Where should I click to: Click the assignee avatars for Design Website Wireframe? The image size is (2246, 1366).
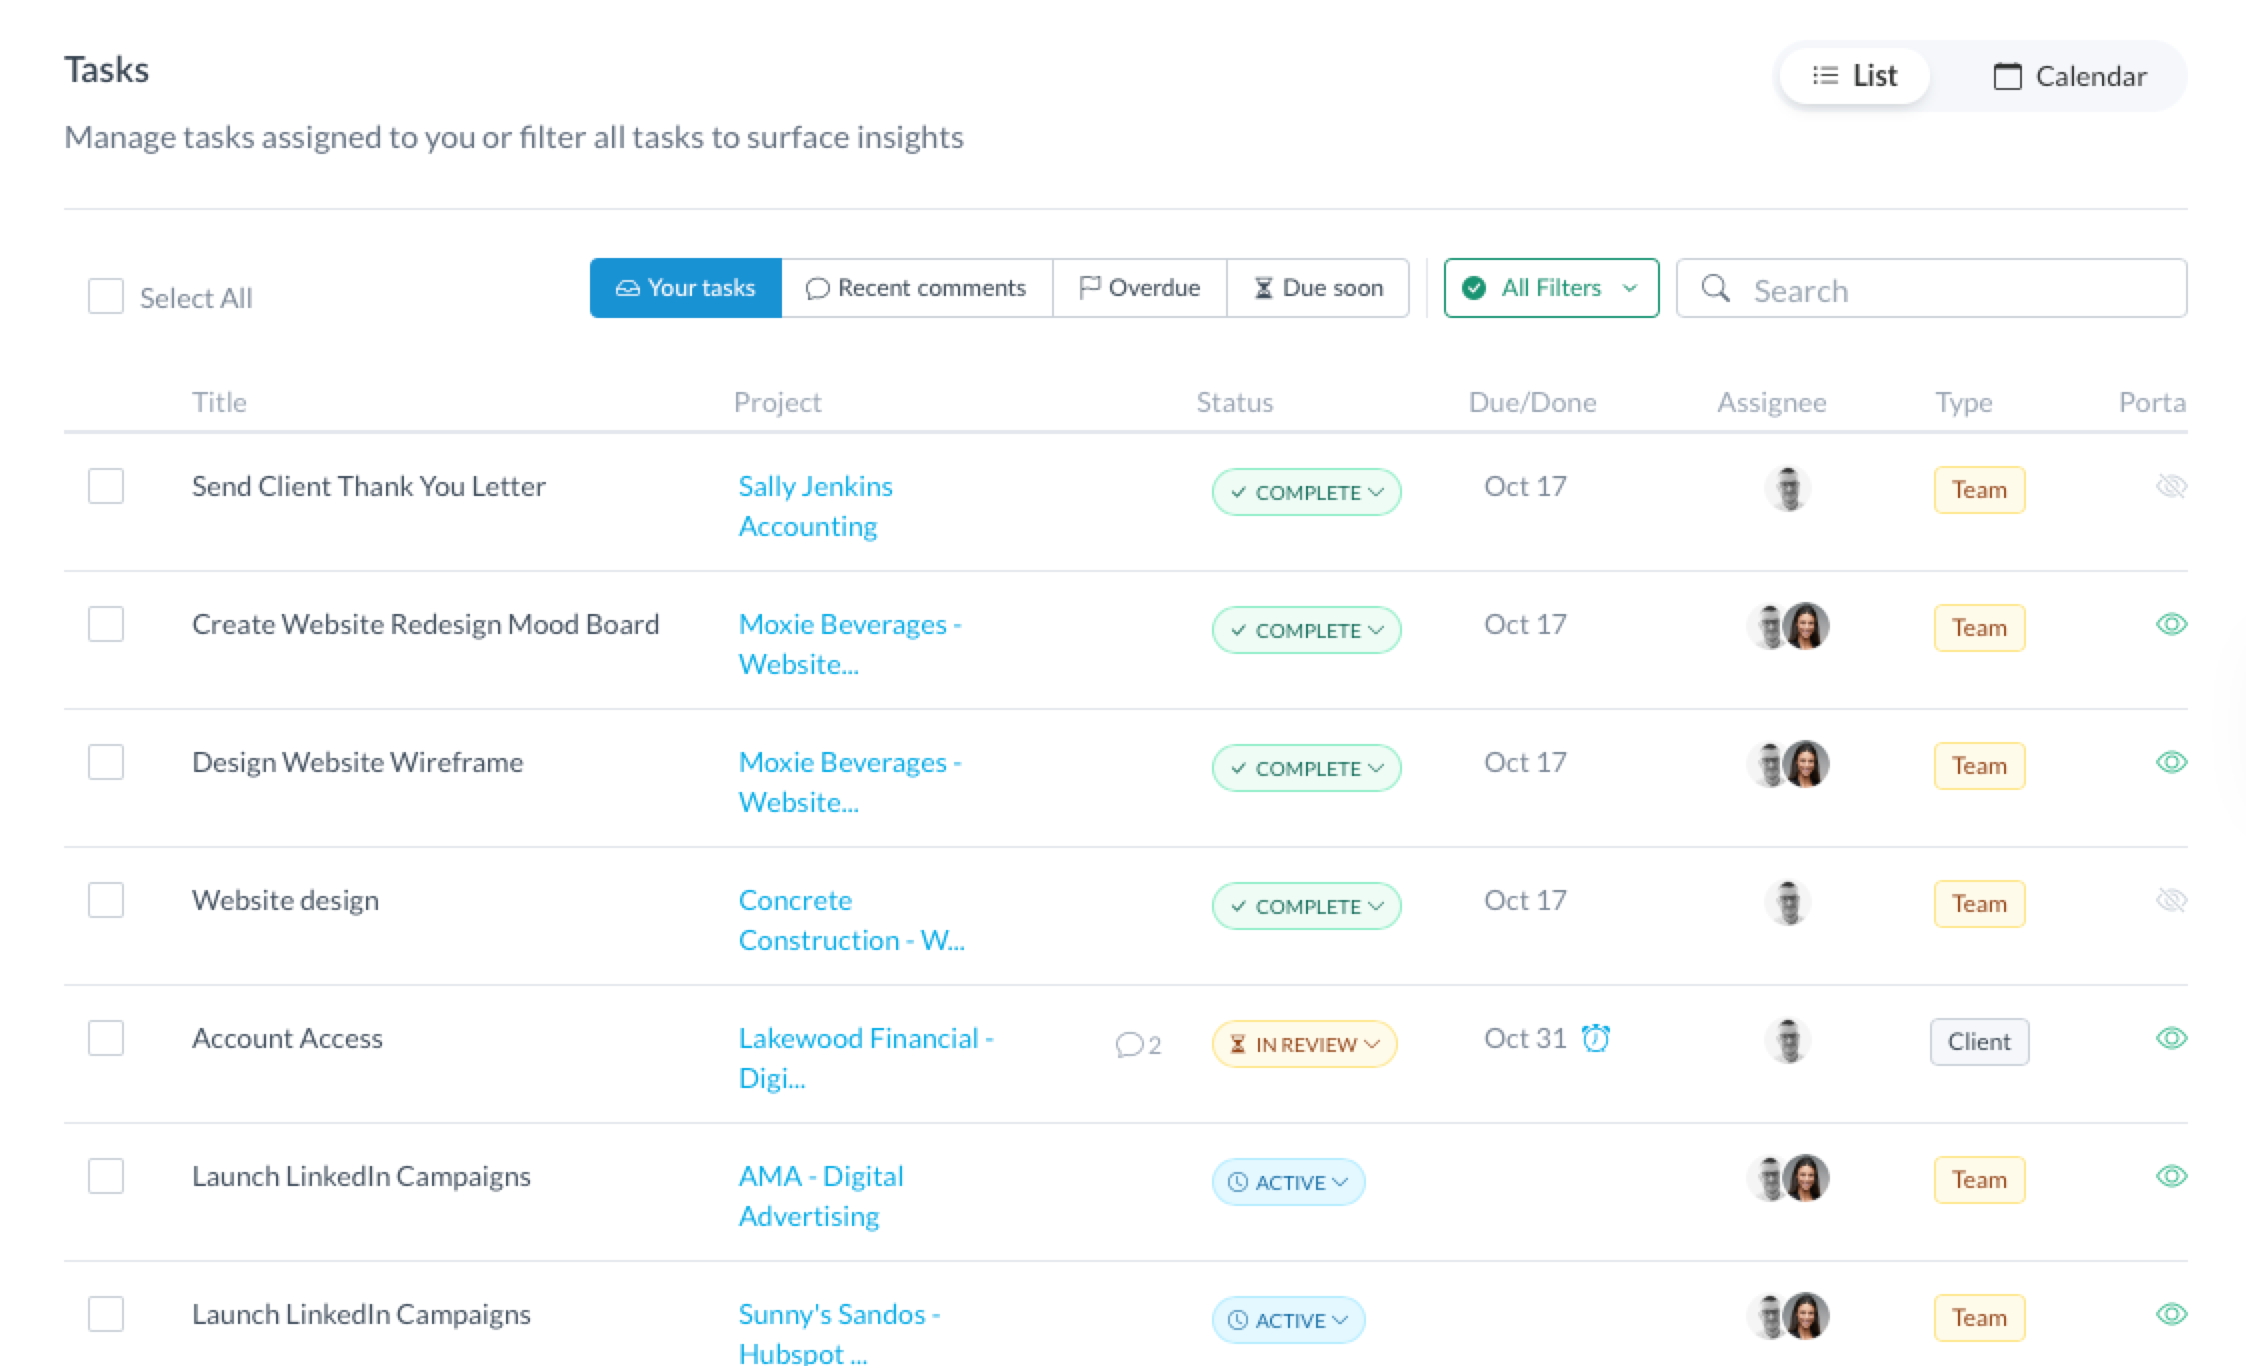coord(1788,765)
